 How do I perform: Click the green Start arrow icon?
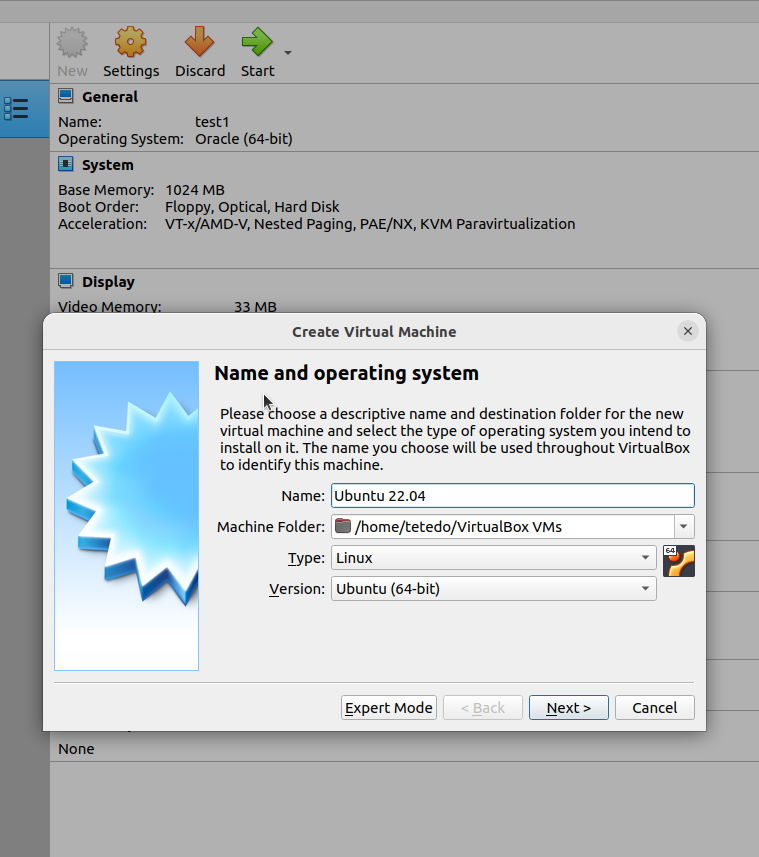pos(257,43)
